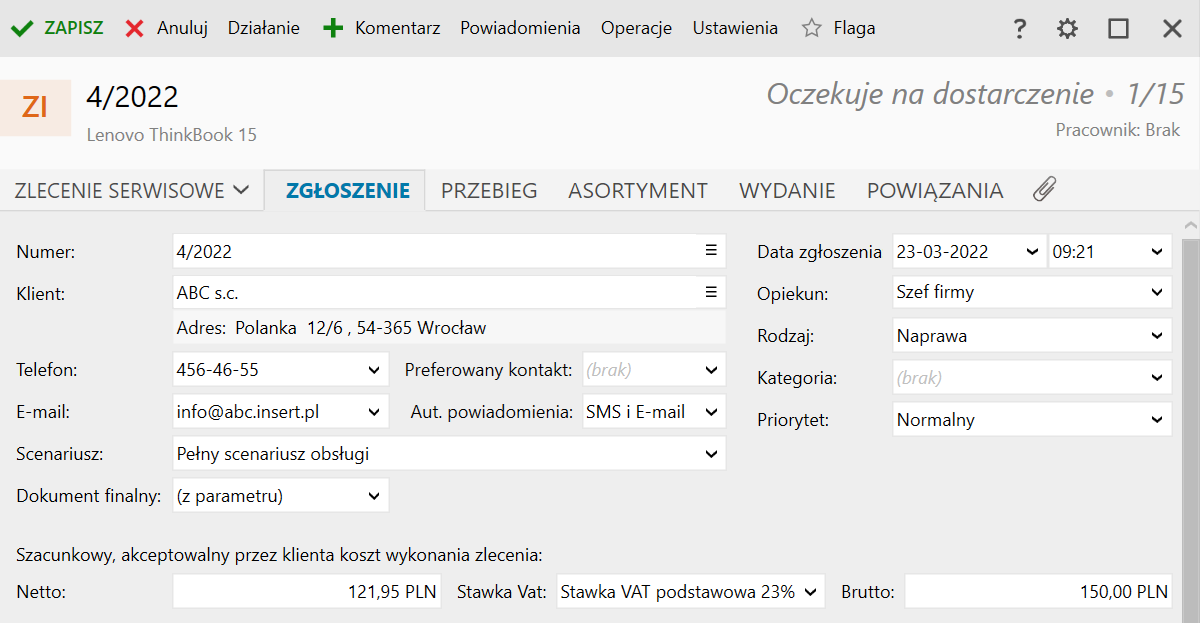
Task: Expand the Scenariusz dropdown
Action: (711, 454)
